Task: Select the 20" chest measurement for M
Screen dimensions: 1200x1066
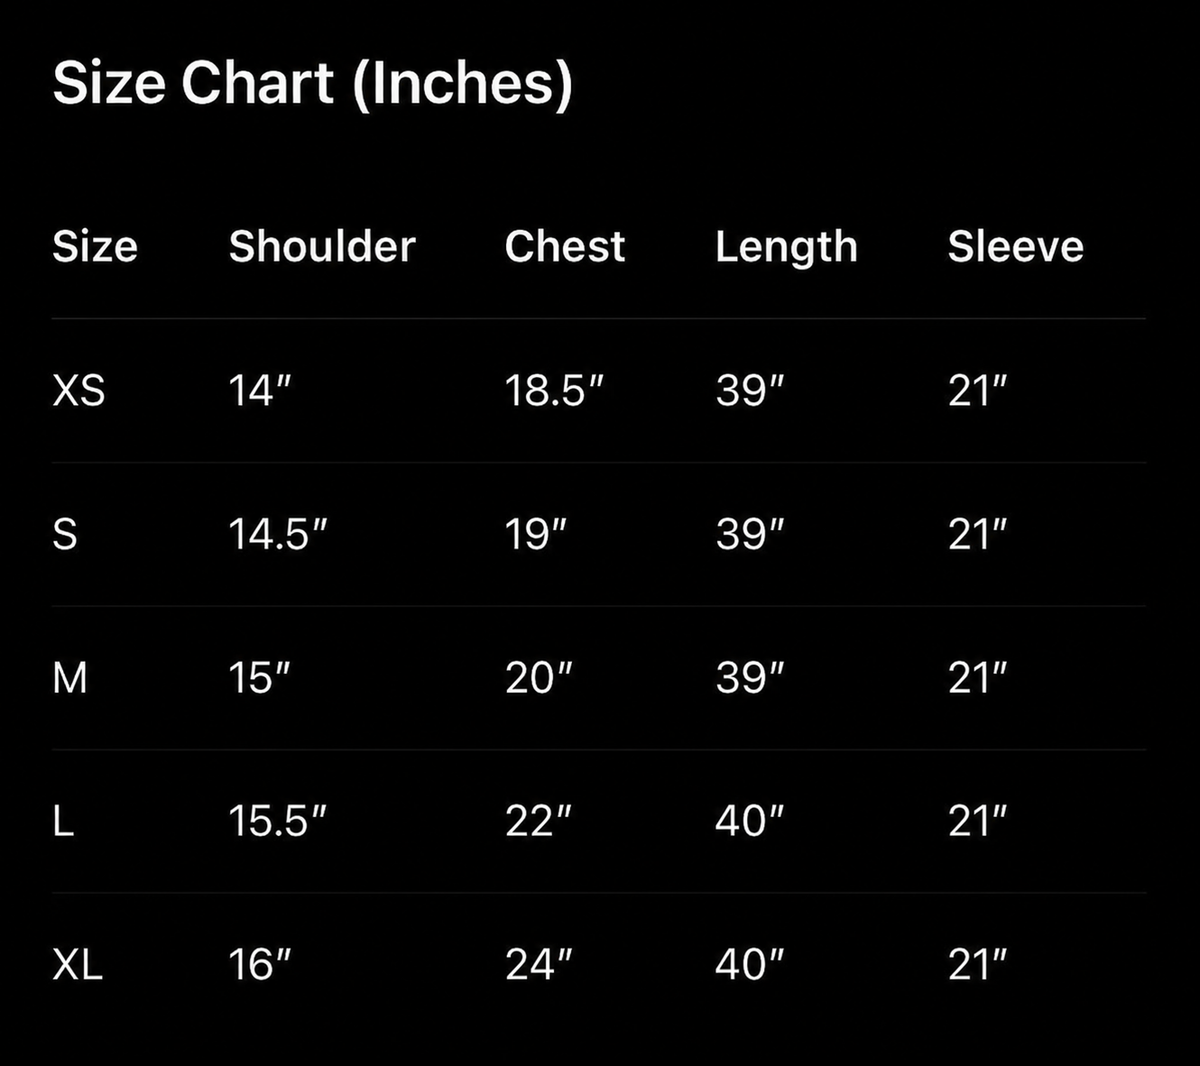Action: click(x=539, y=678)
